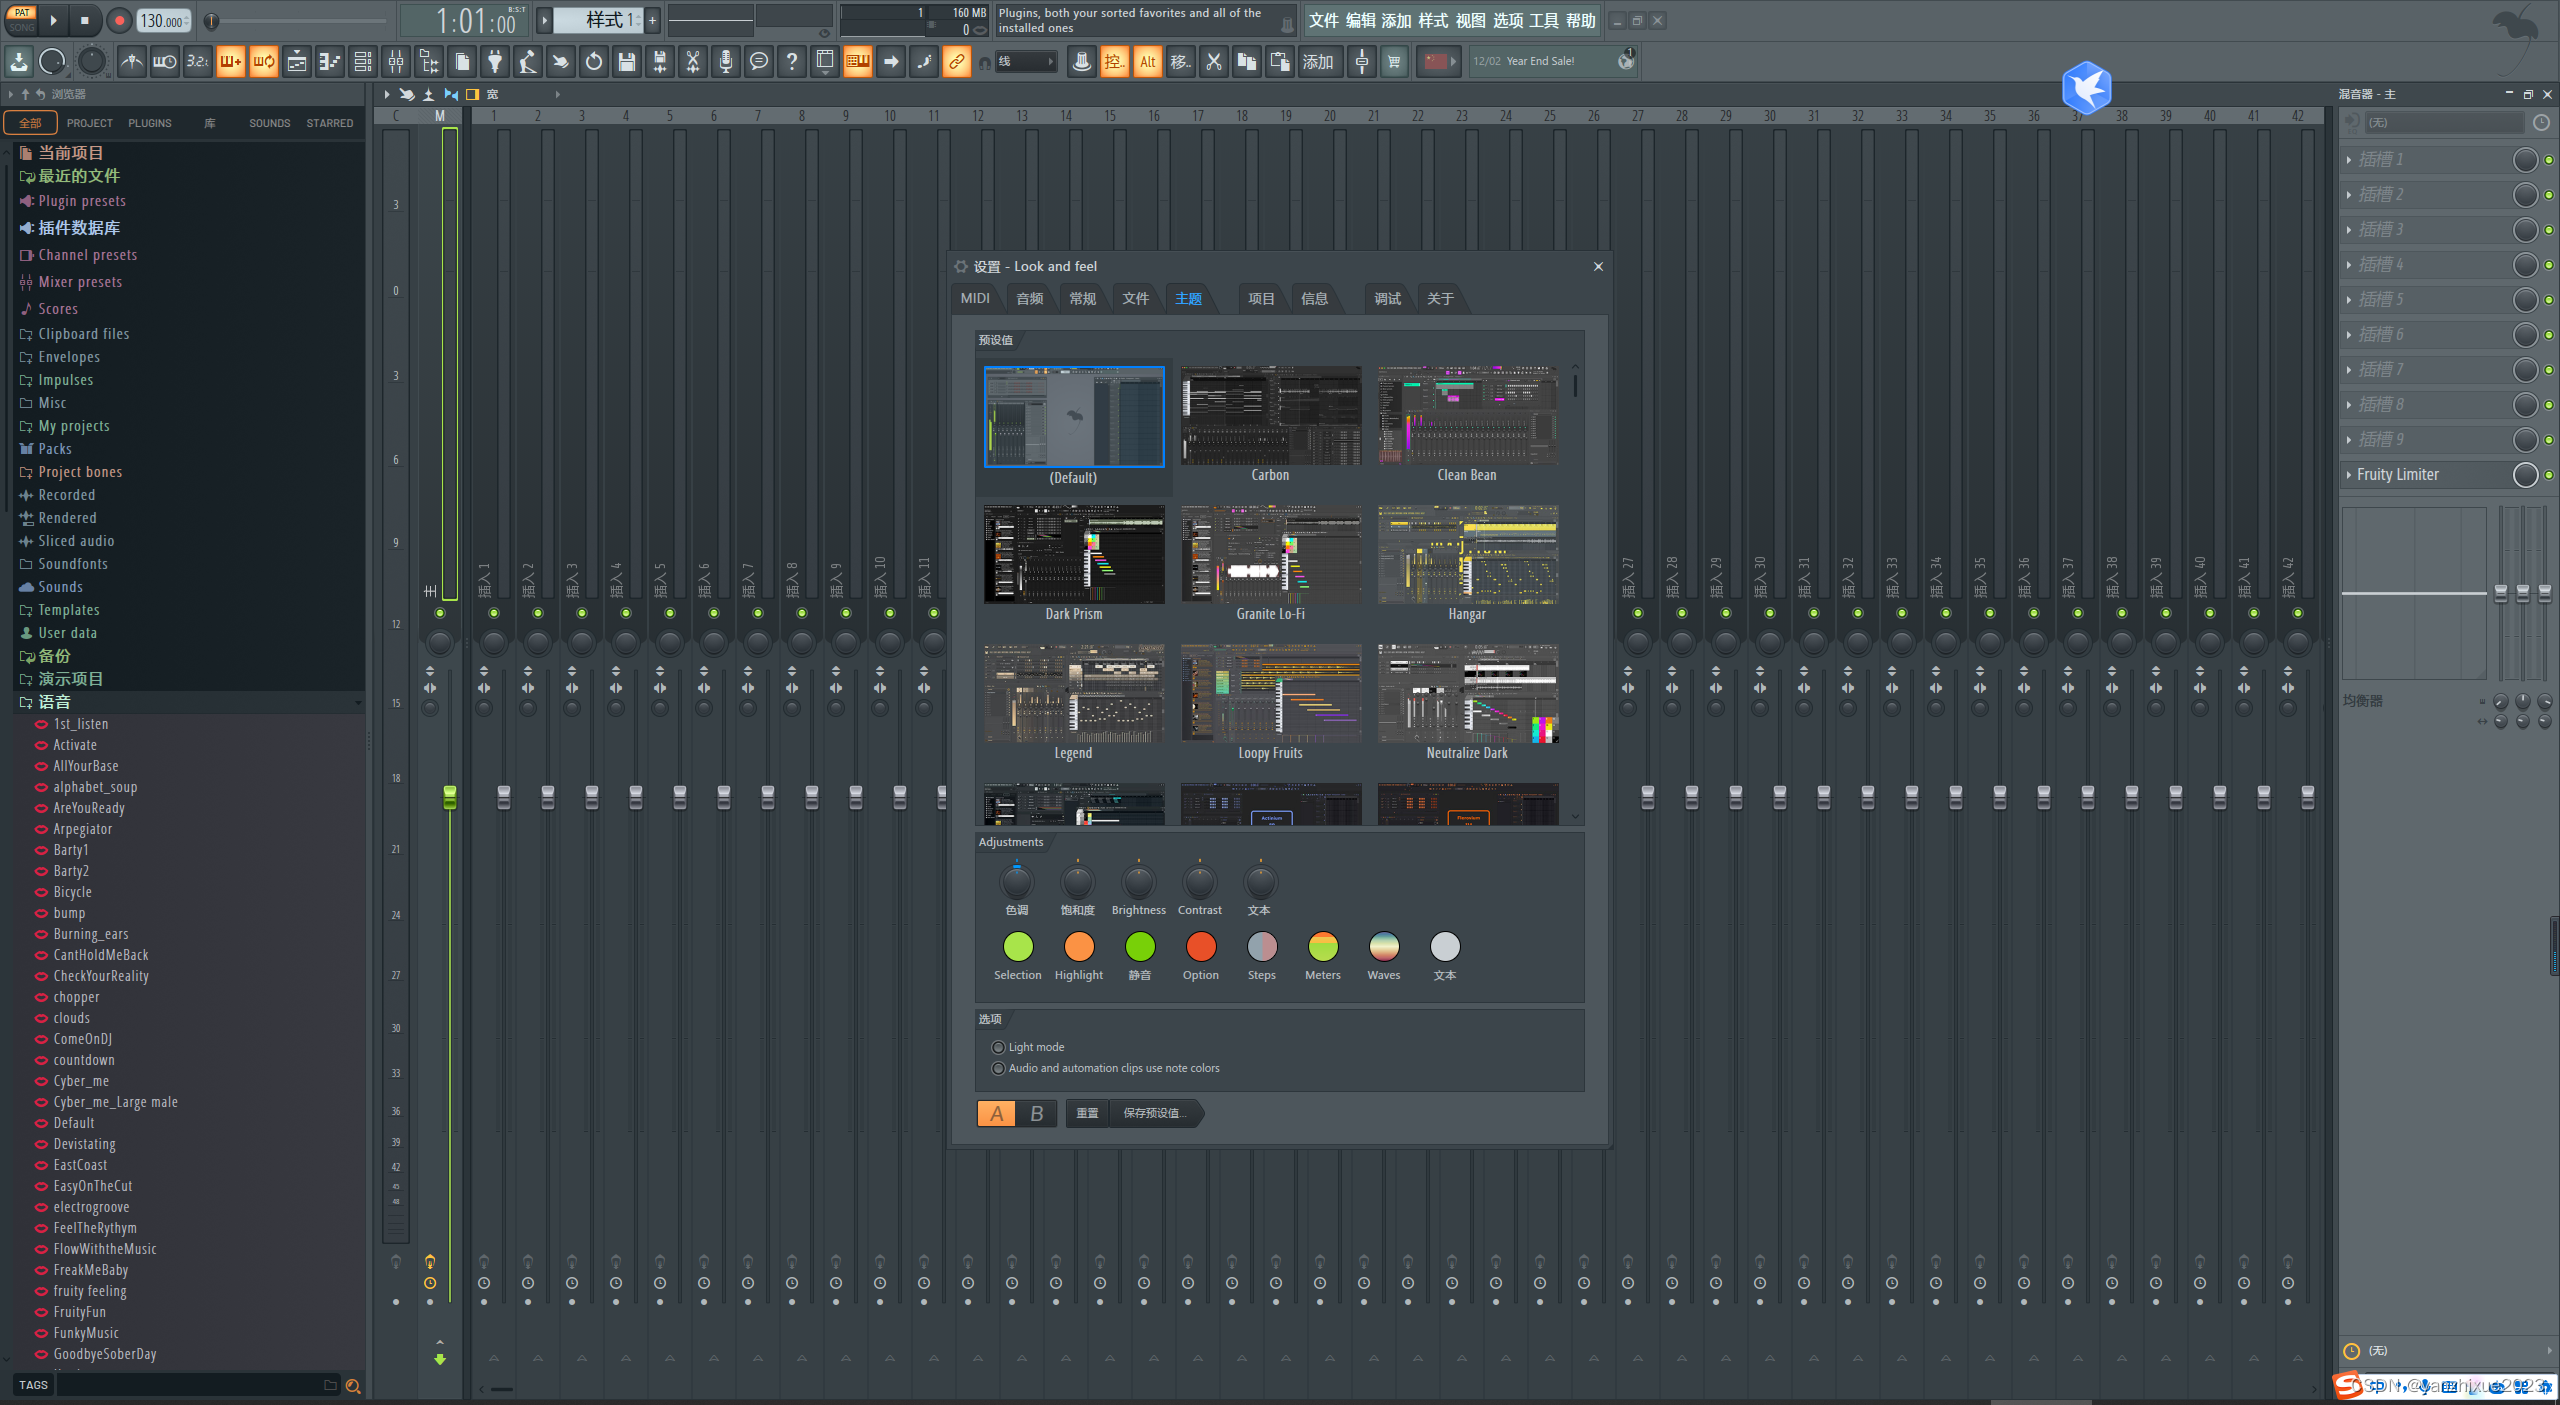Click the Option red color swatch
The height and width of the screenshot is (1405, 2560).
[1201, 946]
